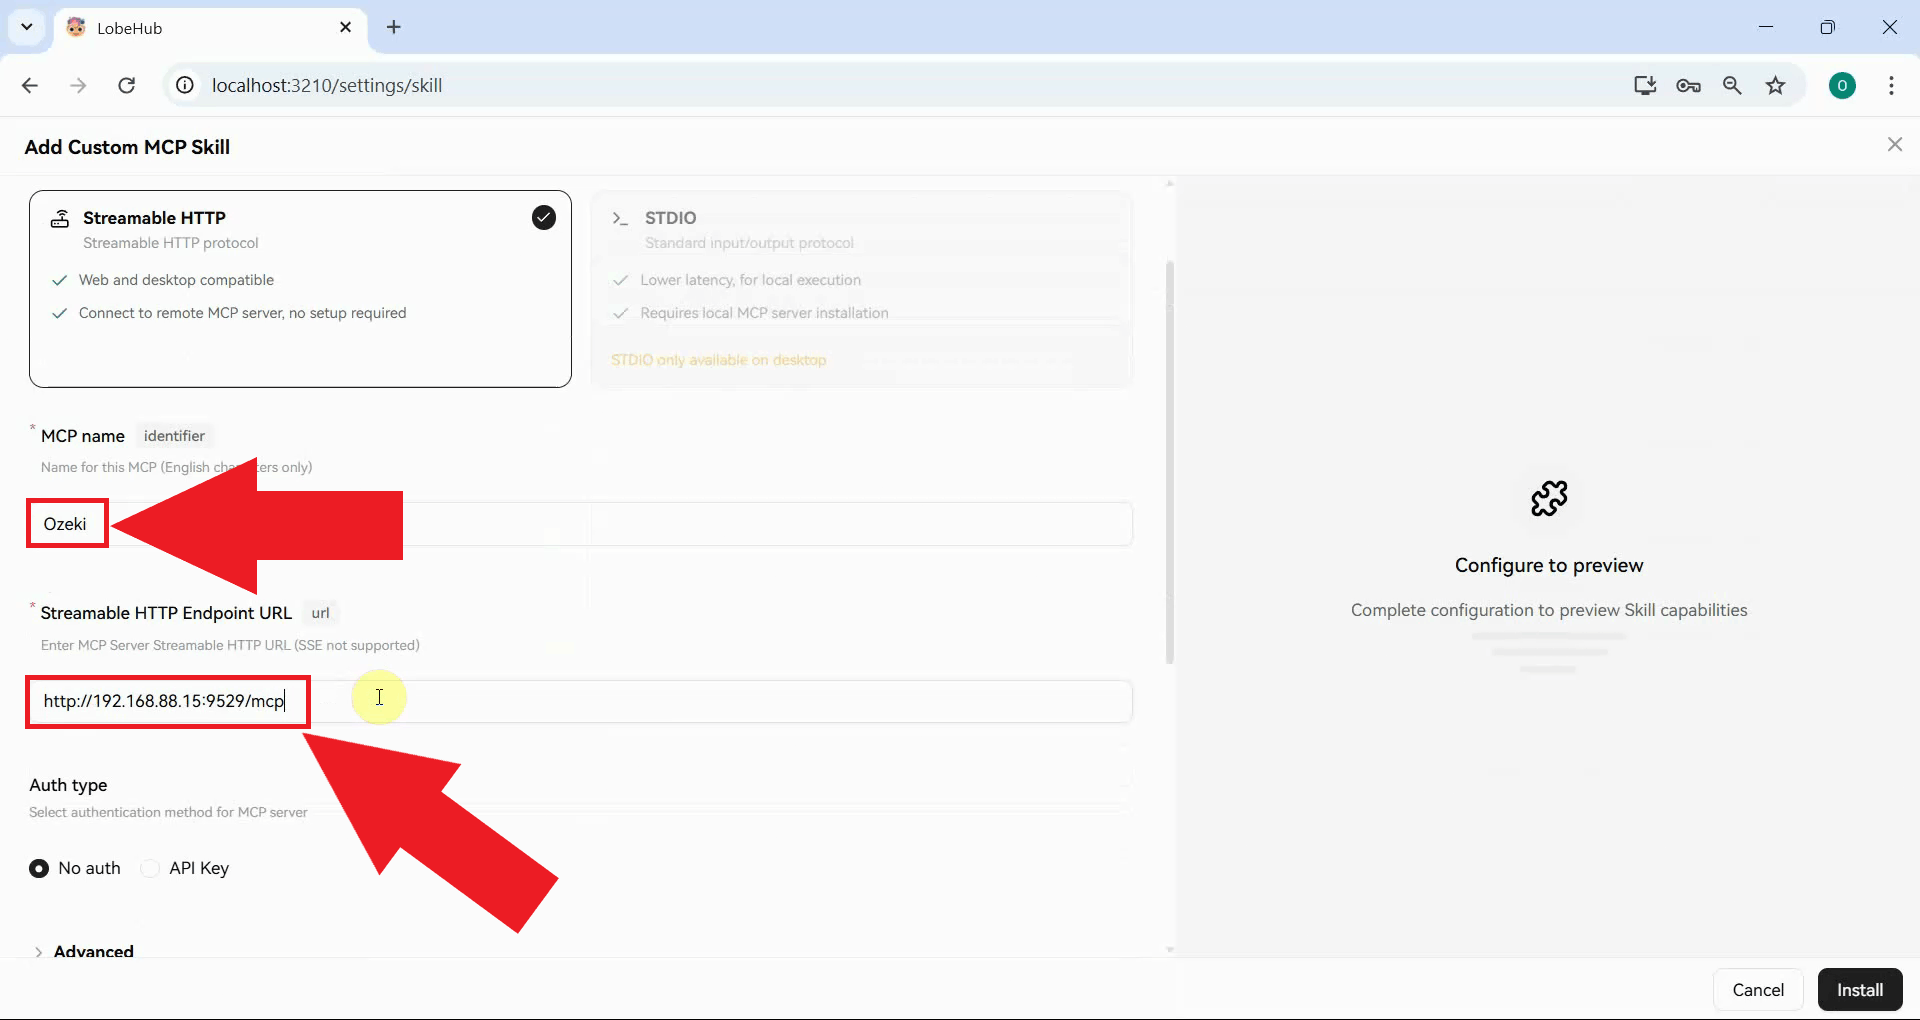This screenshot has width=1920, height=1020.
Task: Close the Add Custom MCP Skill dialog
Action: (x=1895, y=145)
